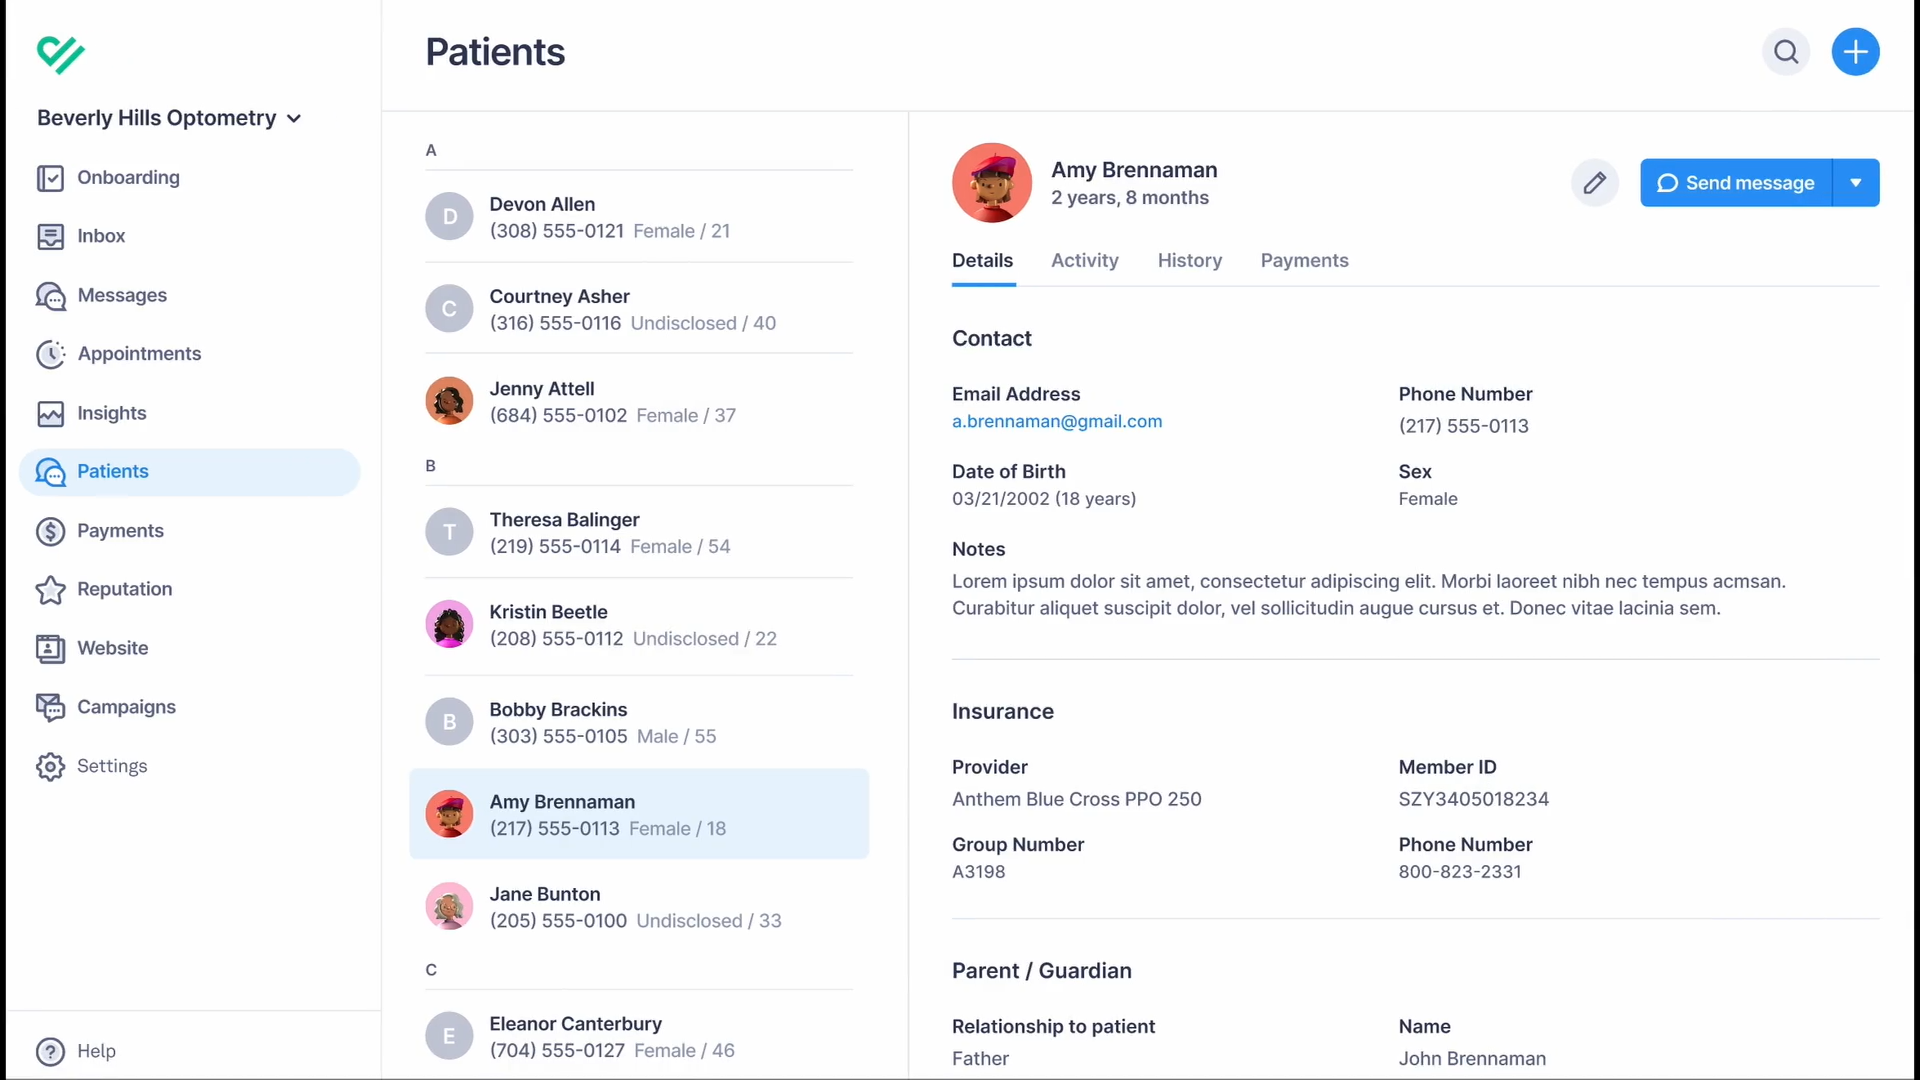Viewport: 1920px width, 1080px height.
Task: Select Jenny Attell from patient list
Action: tap(639, 402)
